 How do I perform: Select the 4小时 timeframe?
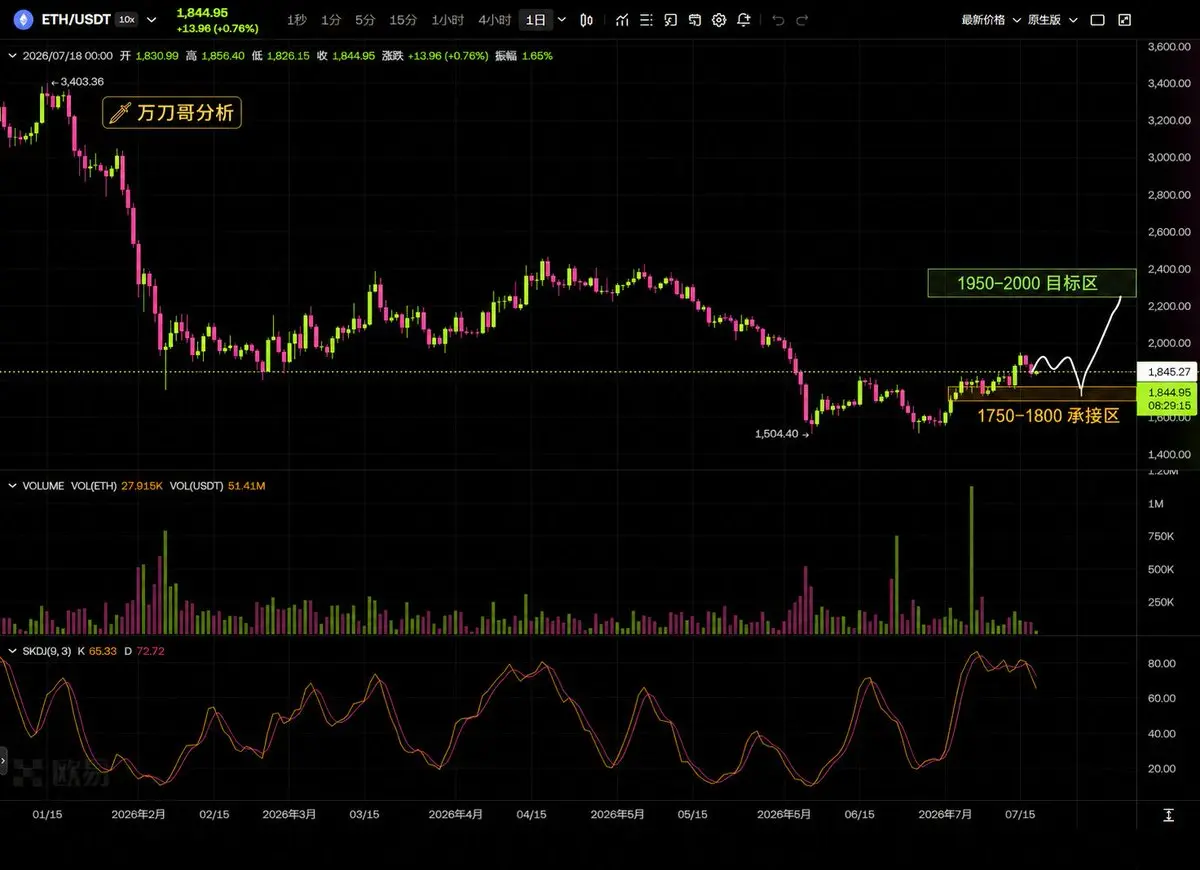[x=494, y=20]
